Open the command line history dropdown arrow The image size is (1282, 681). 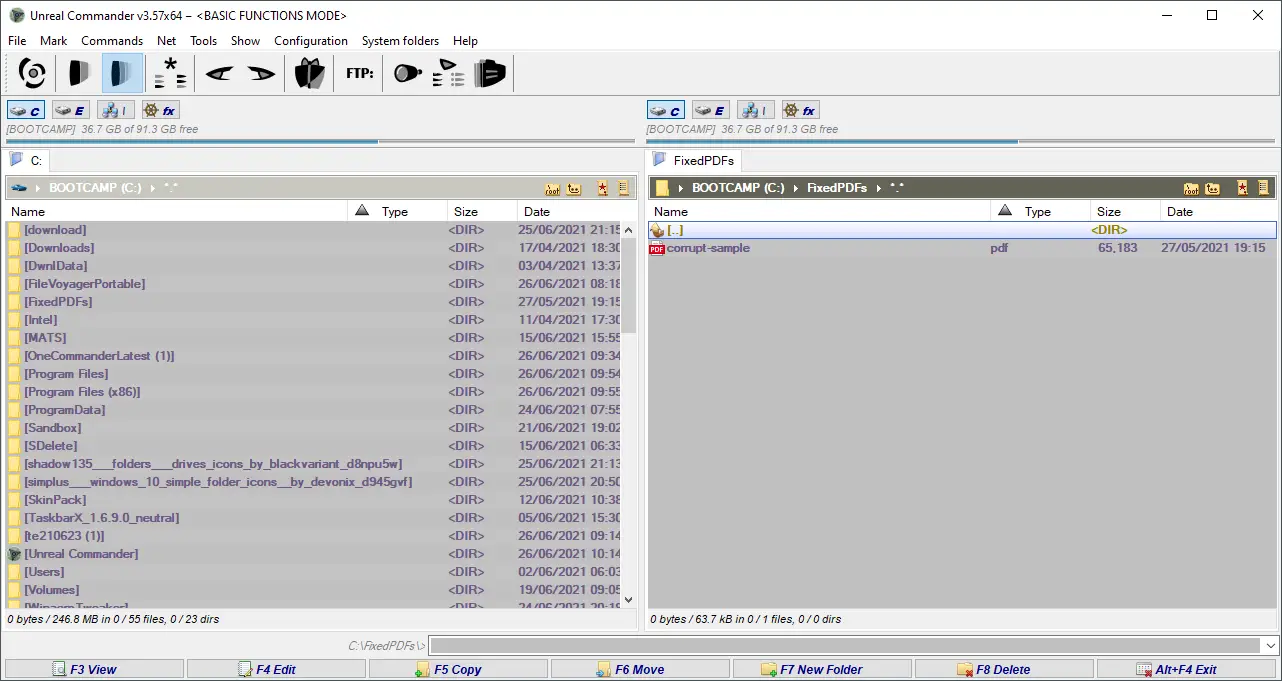(1269, 646)
